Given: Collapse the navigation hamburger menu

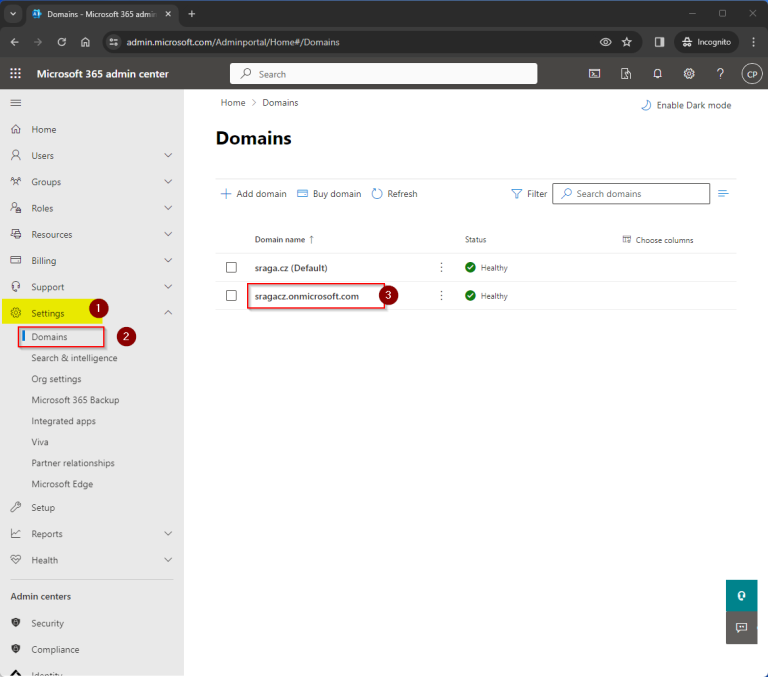Looking at the screenshot, I should pyautogui.click(x=16, y=103).
